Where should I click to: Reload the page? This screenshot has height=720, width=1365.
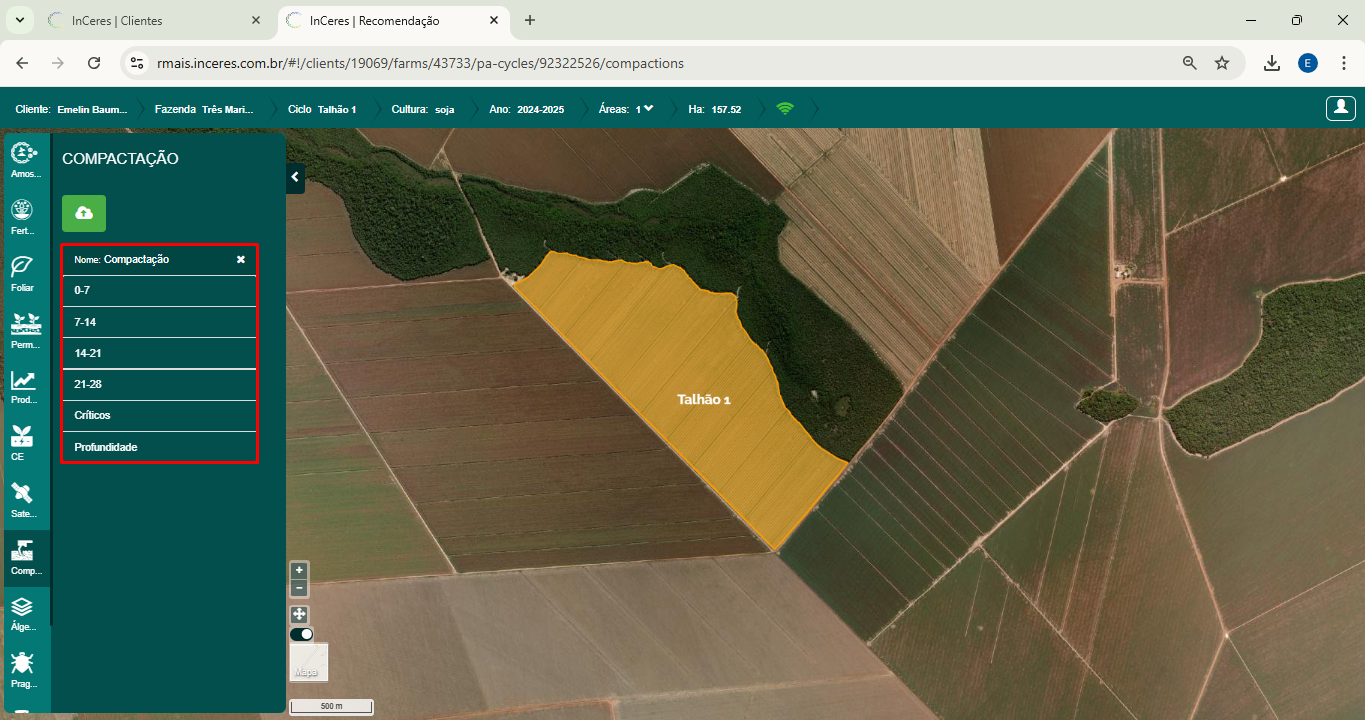point(94,63)
